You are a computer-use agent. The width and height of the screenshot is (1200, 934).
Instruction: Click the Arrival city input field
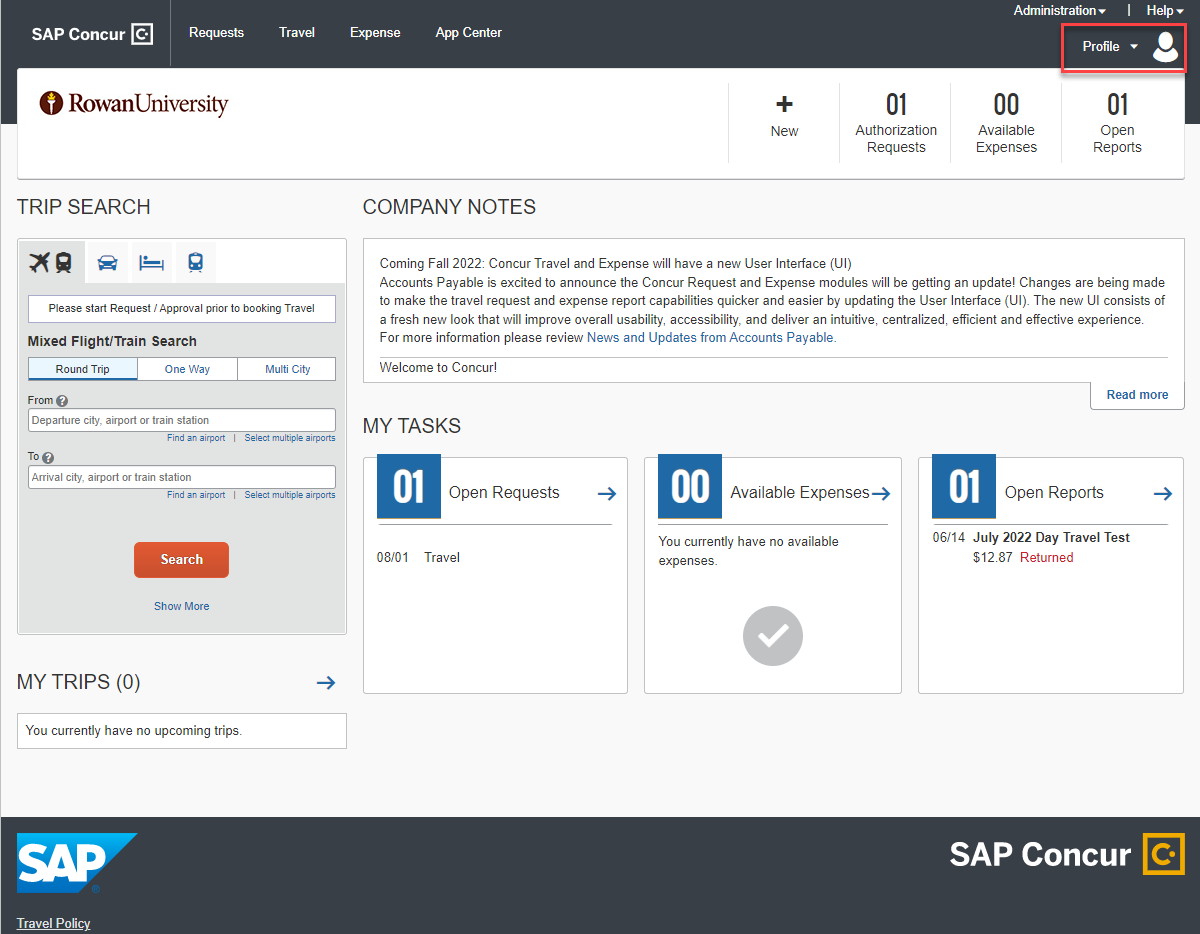point(182,477)
